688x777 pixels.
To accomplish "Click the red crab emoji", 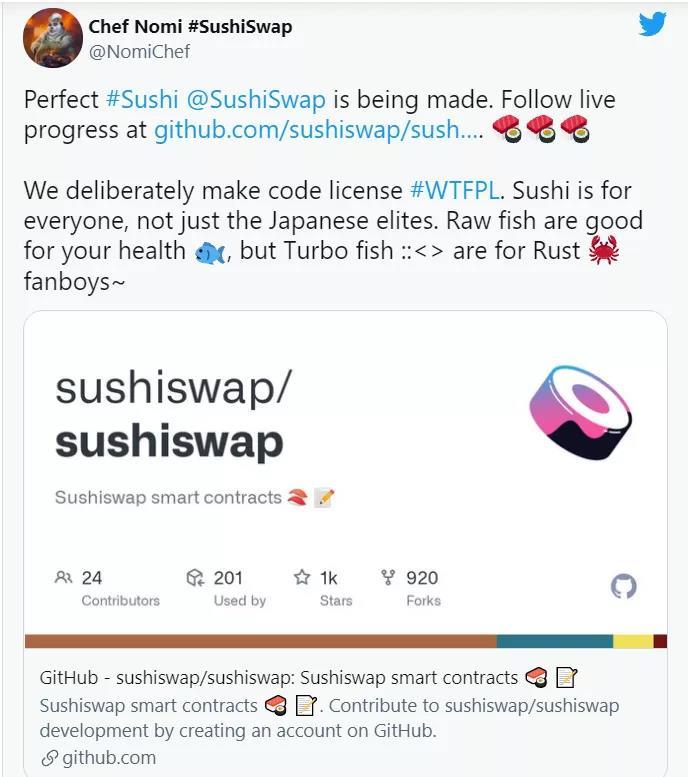I will click(603, 250).
